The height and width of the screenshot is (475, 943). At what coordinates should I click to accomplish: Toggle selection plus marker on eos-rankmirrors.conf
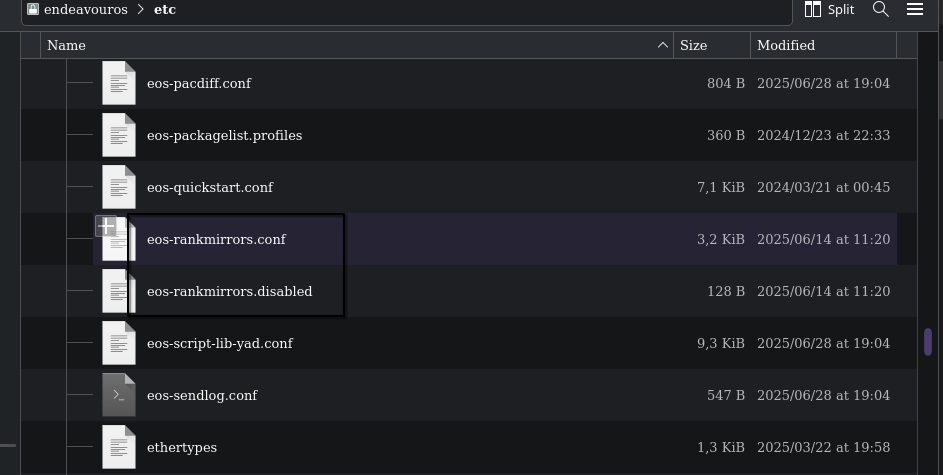[106, 227]
